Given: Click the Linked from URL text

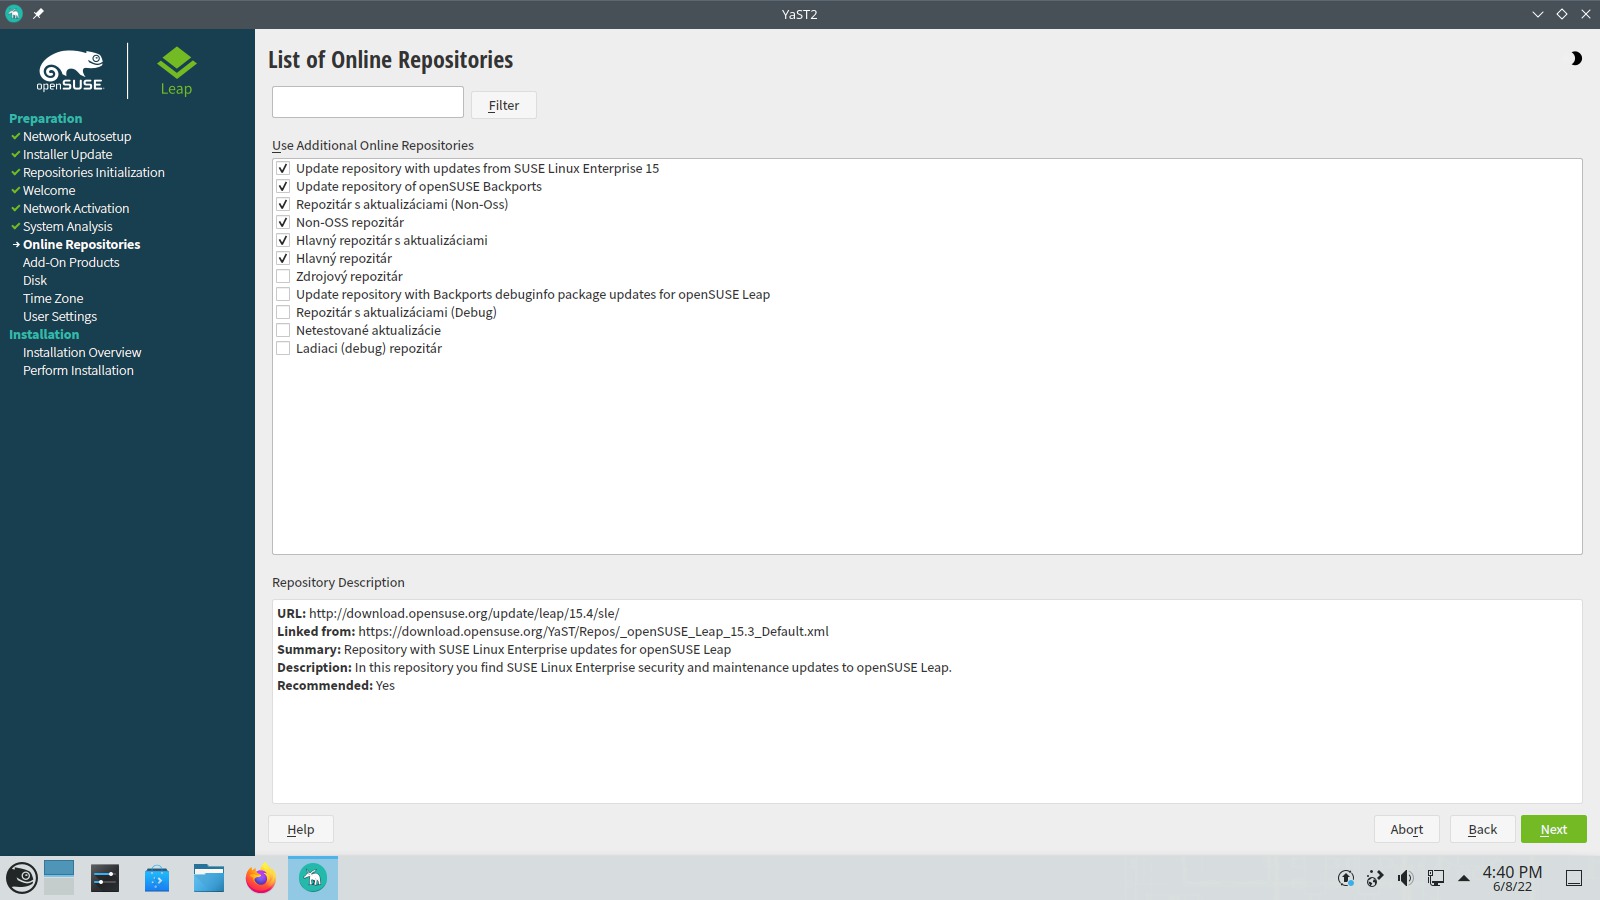Looking at the screenshot, I should click(x=593, y=631).
